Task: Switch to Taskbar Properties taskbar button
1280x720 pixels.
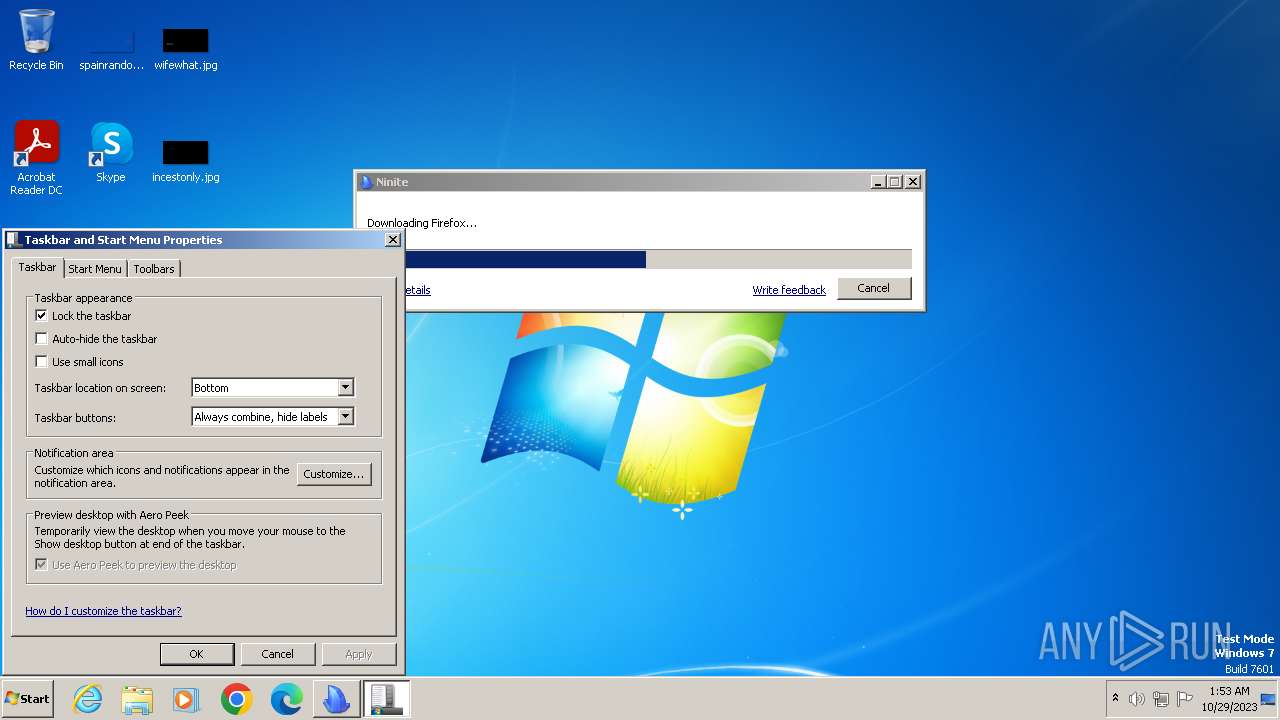Action: click(x=385, y=699)
